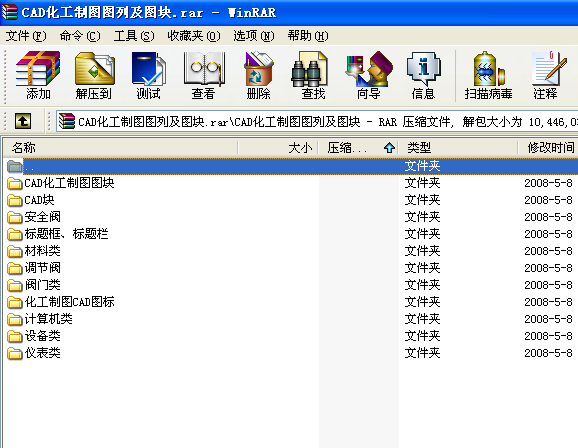Image resolution: width=578 pixels, height=448 pixels.
Task: Click the 删除 (Delete) toolbar icon
Action: 258,76
